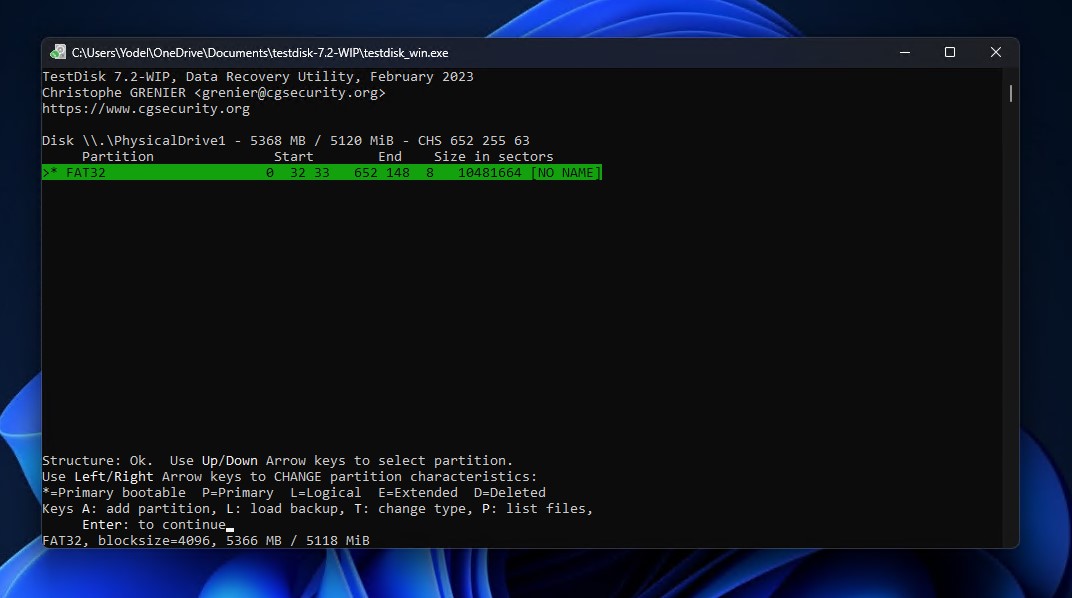The height and width of the screenshot is (598, 1072).
Task: Close the testdisk_win.exe window
Action: tap(995, 52)
